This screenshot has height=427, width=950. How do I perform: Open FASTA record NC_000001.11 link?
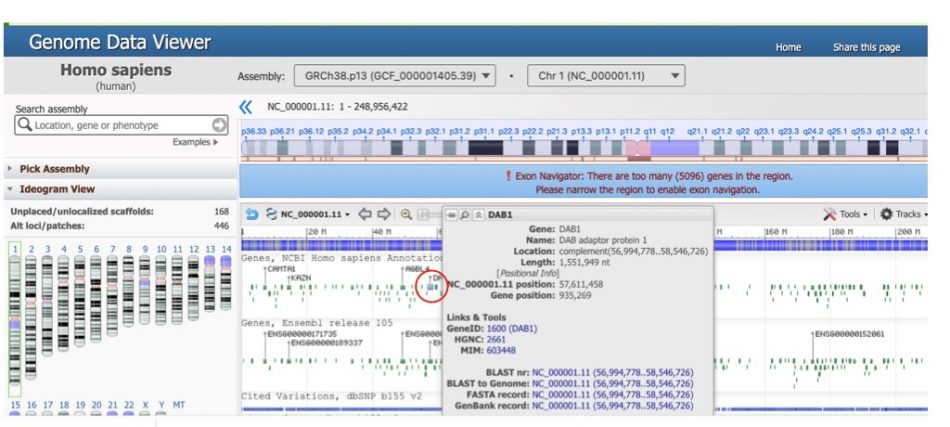pyautogui.click(x=613, y=394)
